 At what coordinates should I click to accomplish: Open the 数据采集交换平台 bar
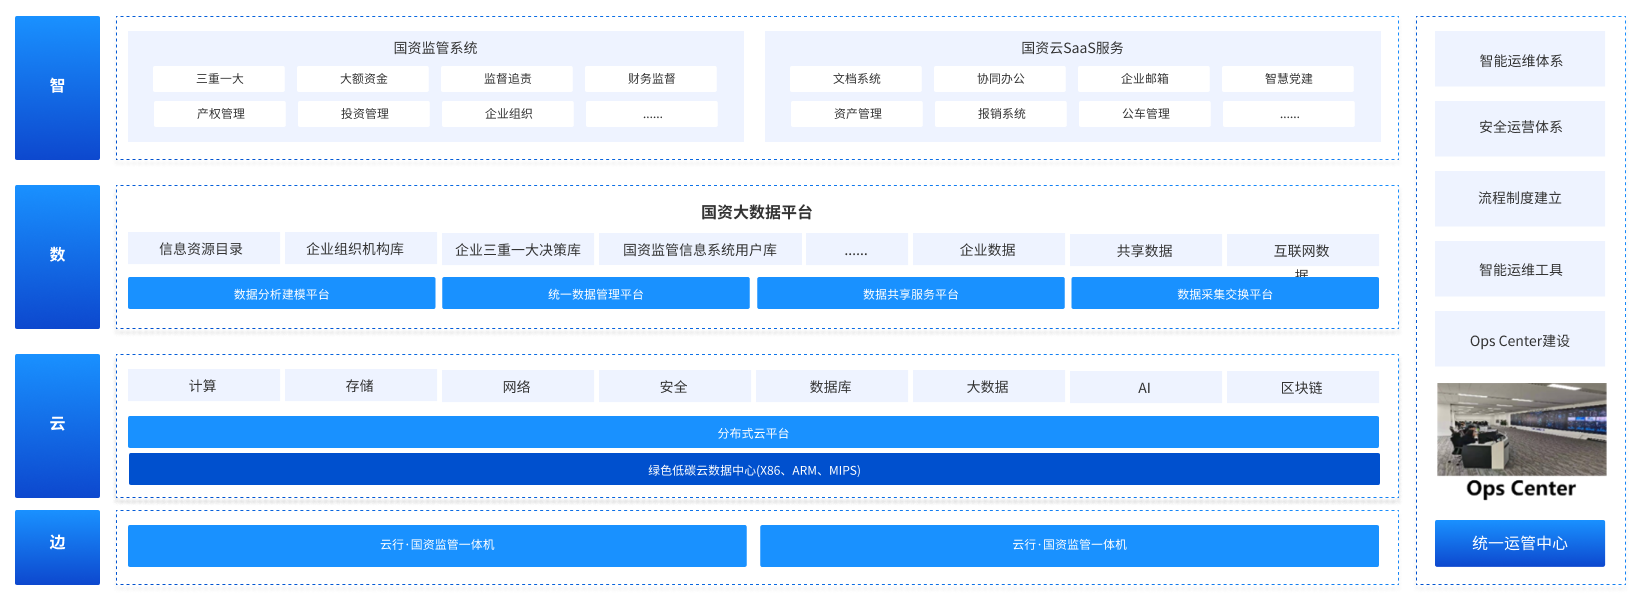pos(1224,294)
